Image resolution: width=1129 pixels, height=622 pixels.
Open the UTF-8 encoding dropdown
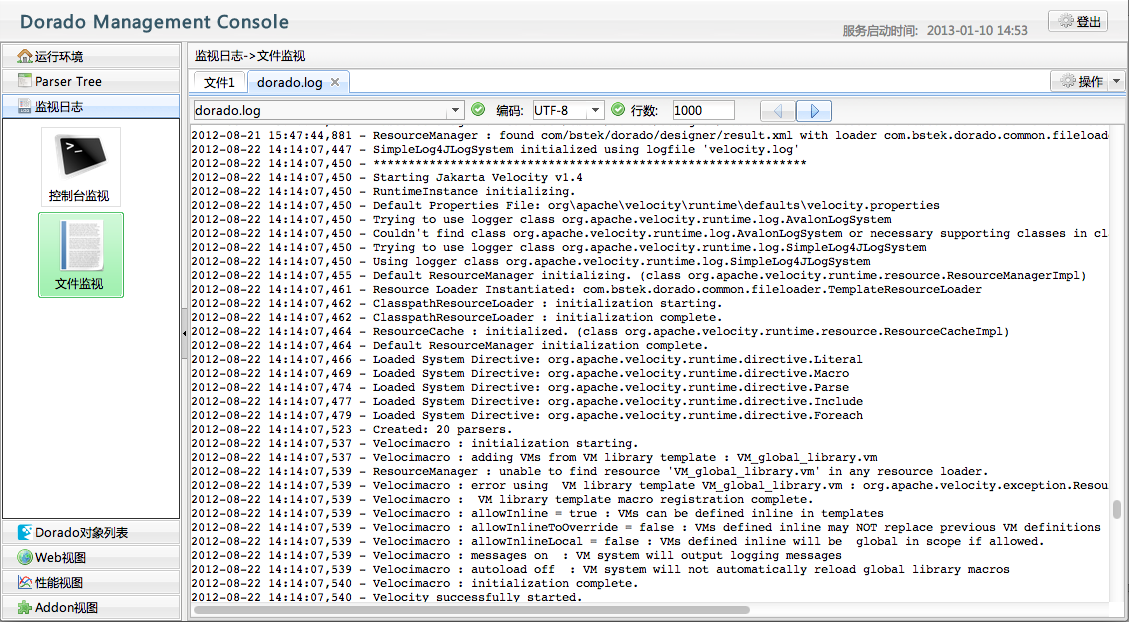[x=596, y=111]
